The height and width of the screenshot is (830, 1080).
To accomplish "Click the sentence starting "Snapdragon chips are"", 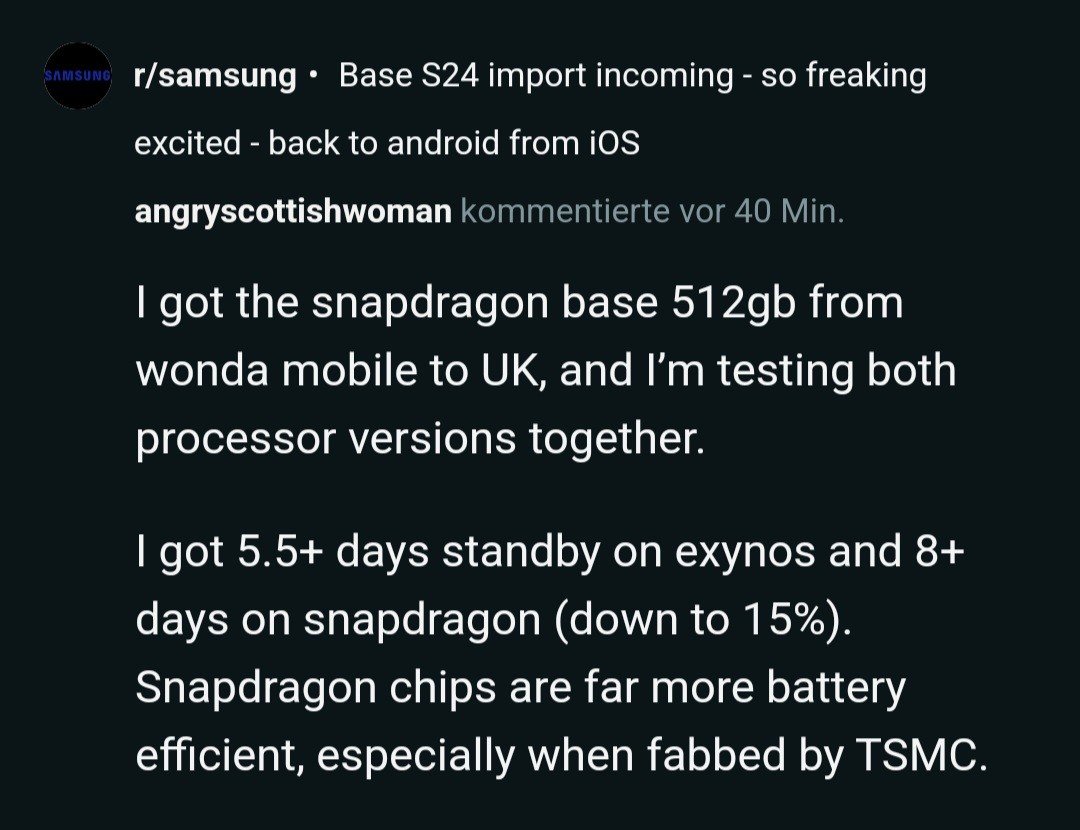I will tap(520, 688).
